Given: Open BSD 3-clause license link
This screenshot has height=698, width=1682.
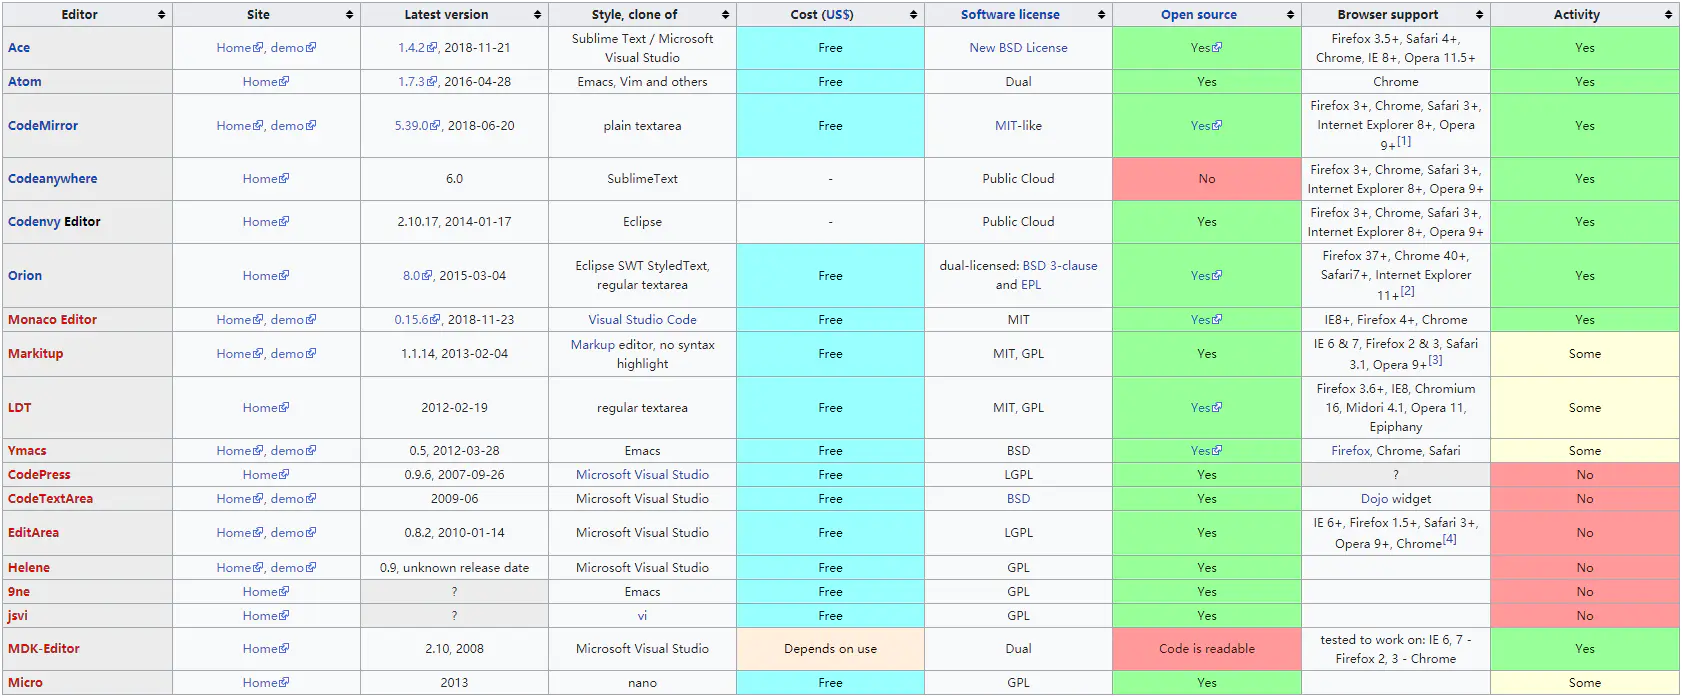Looking at the screenshot, I should pos(1060,266).
